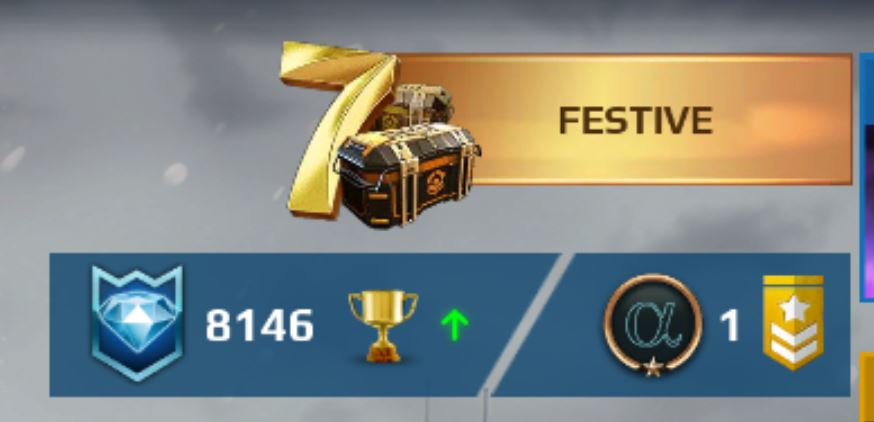
Task: Tap the smaller chest behind main chest
Action: pyautogui.click(x=417, y=107)
